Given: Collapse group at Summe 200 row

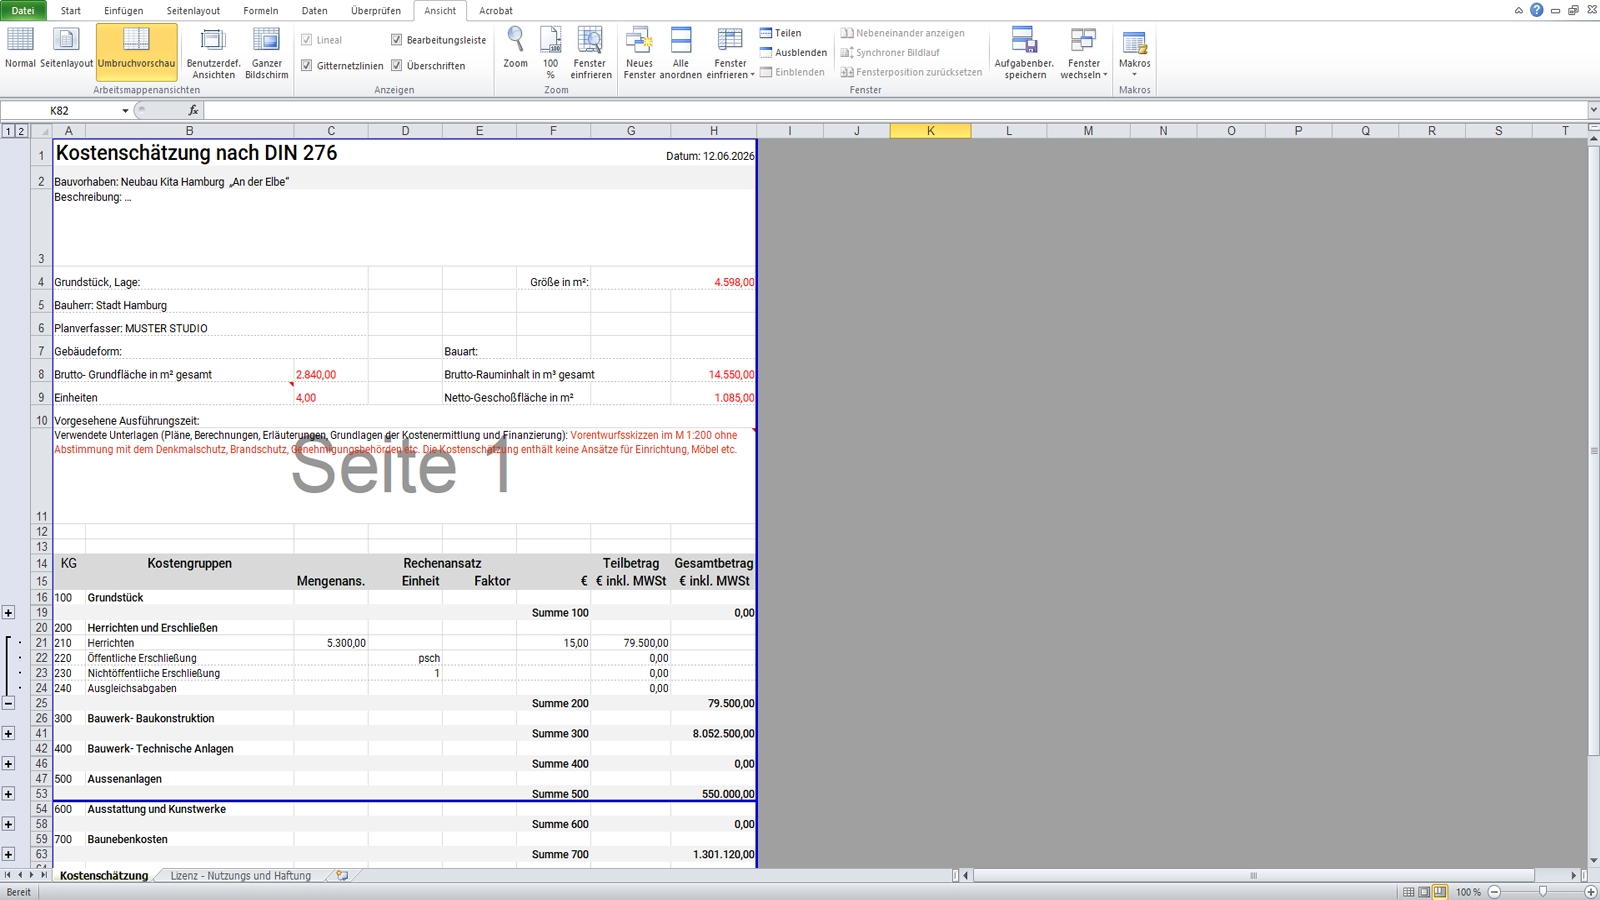Looking at the screenshot, I should [x=8, y=704].
